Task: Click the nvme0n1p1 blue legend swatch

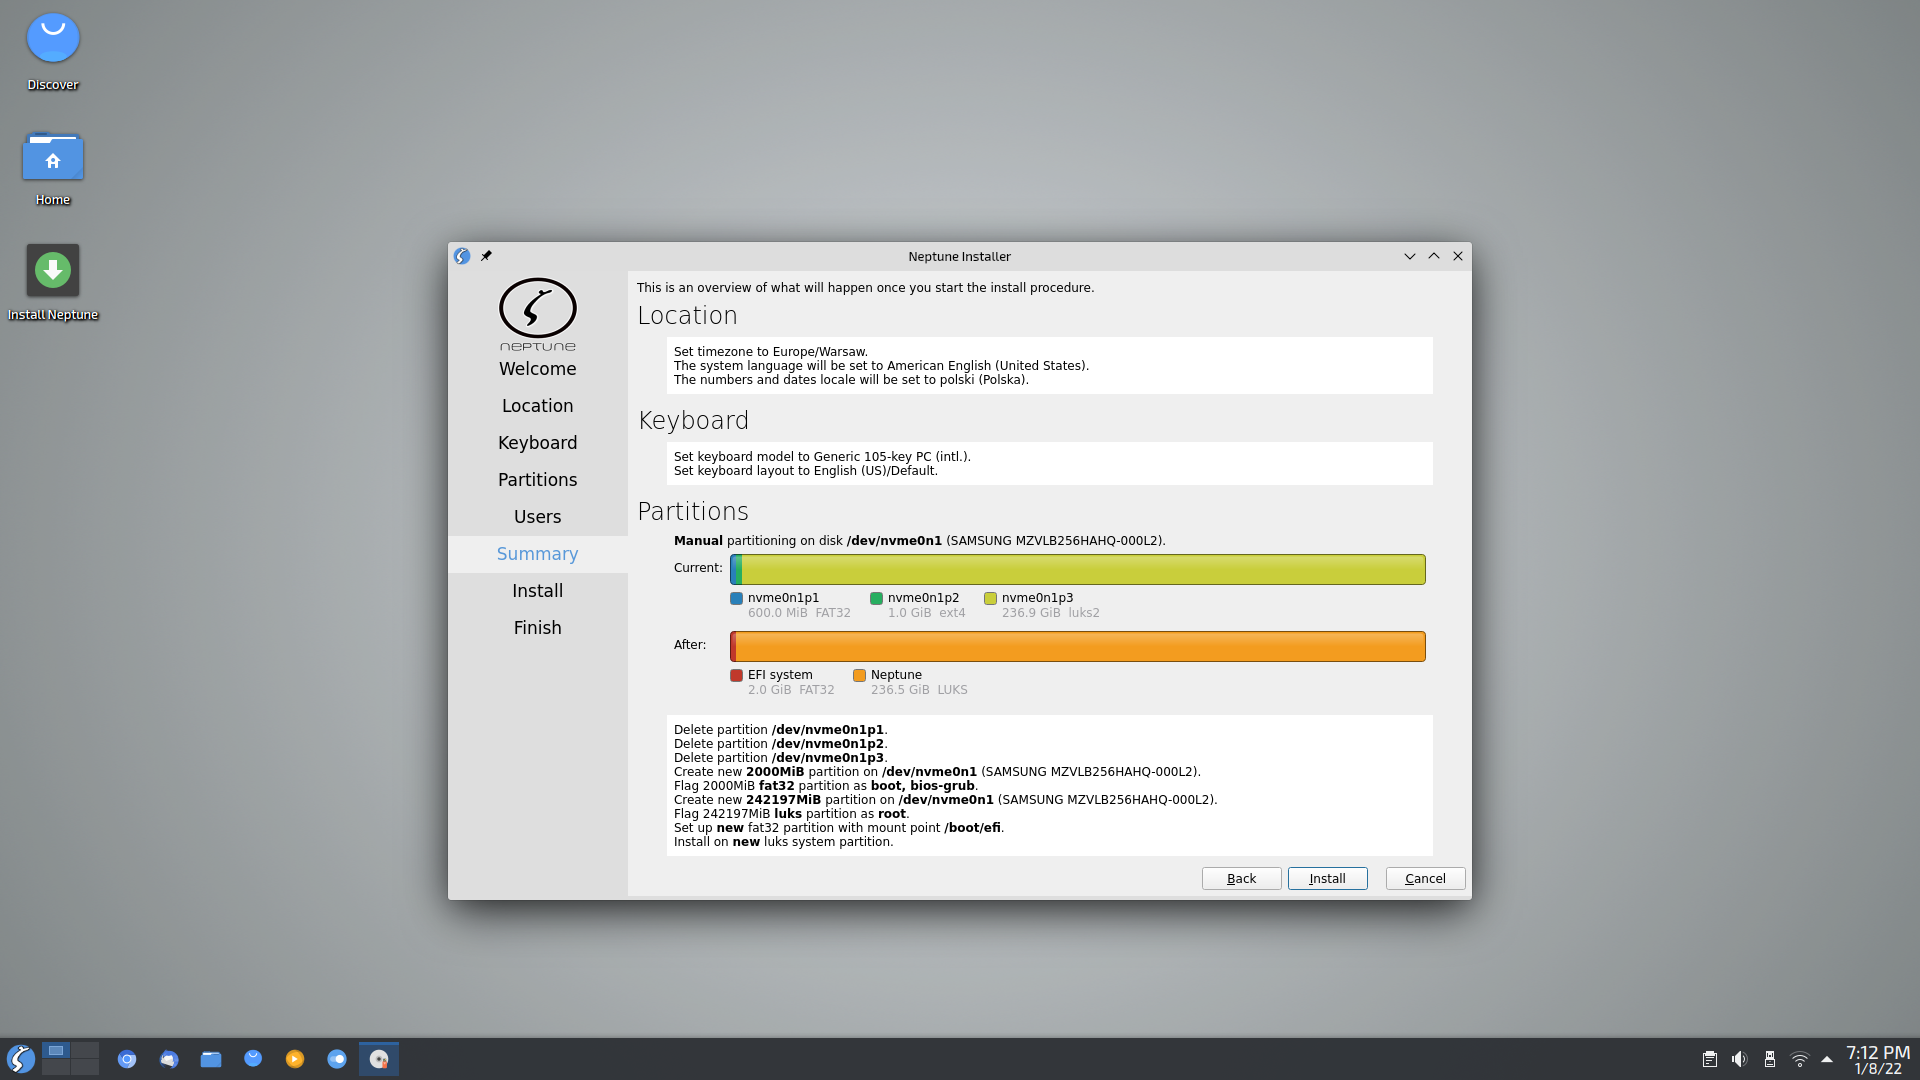Action: [737, 598]
